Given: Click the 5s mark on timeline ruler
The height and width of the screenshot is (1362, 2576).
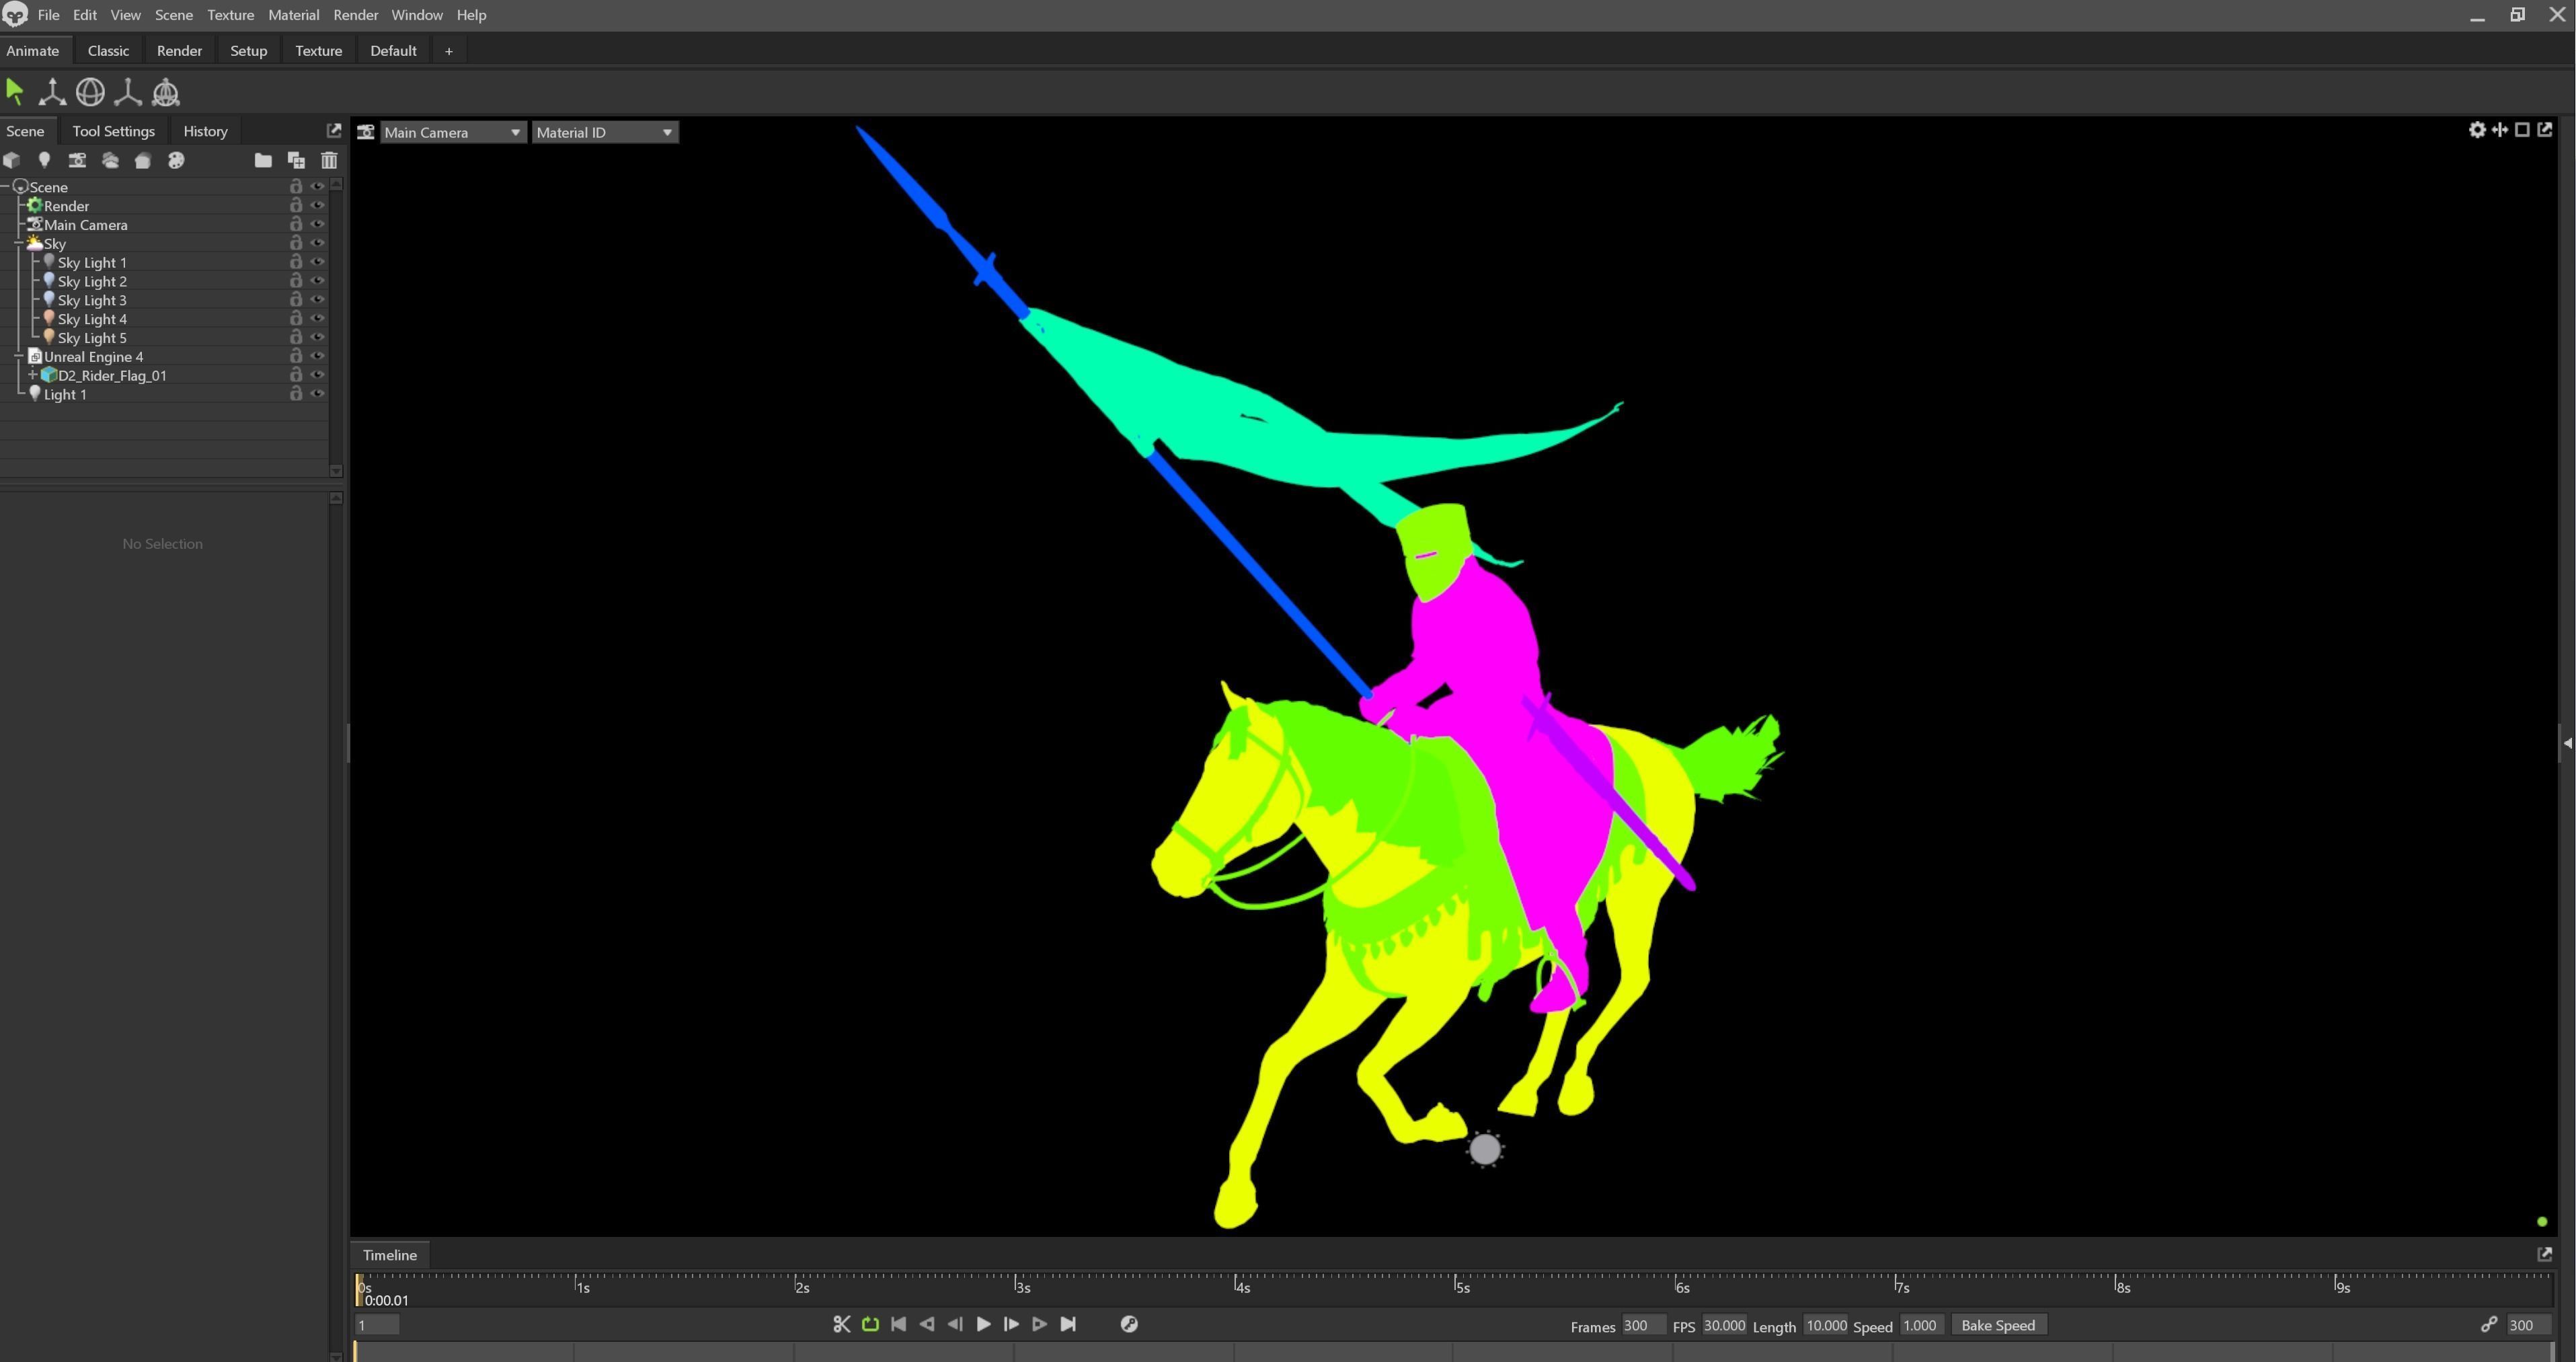Looking at the screenshot, I should pos(1456,1284).
